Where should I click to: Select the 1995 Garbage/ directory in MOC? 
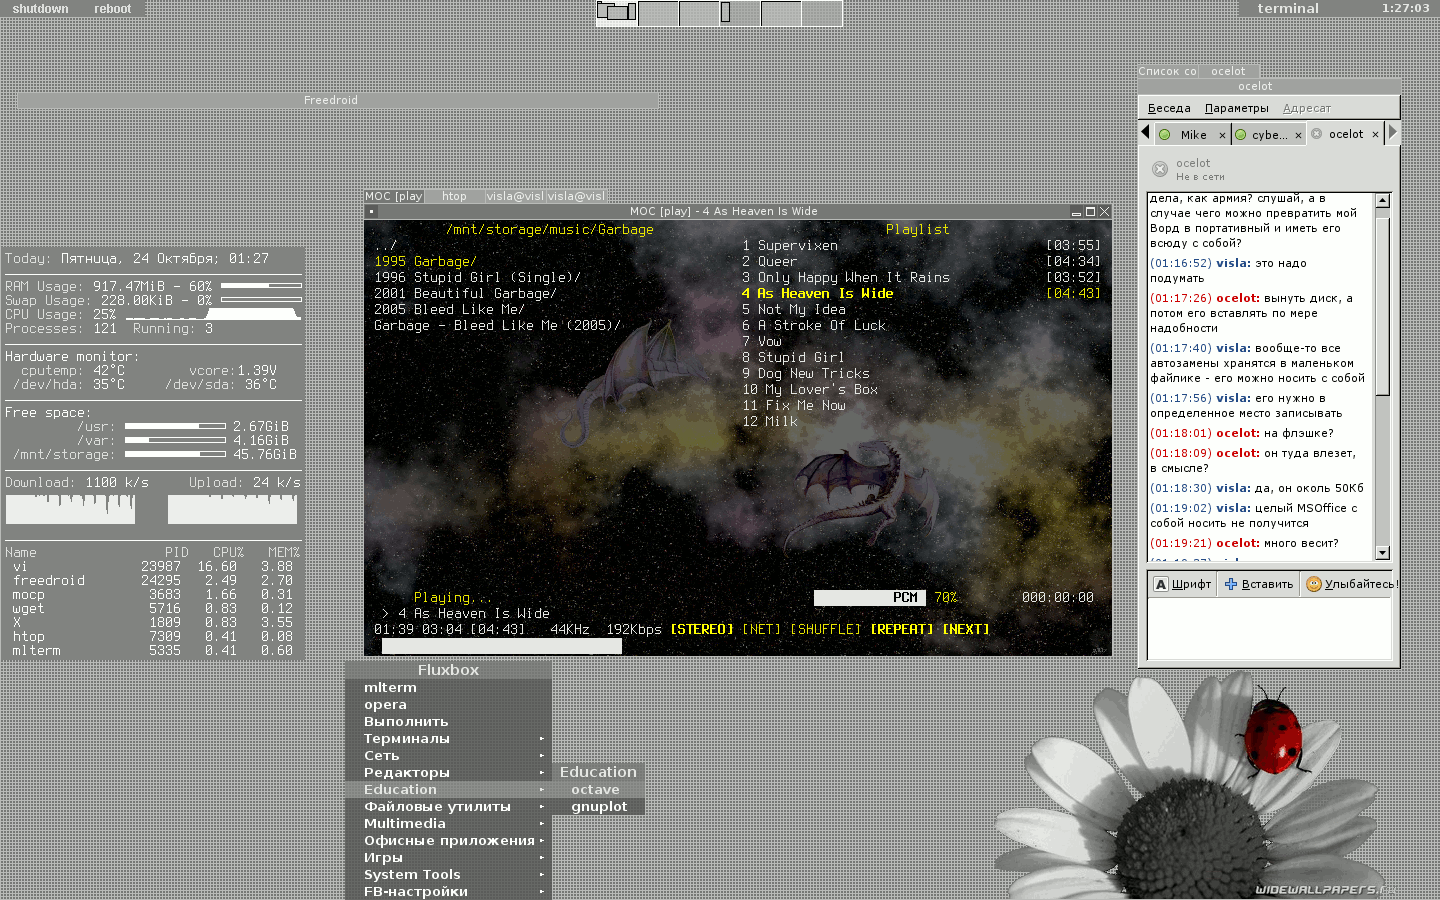click(425, 261)
